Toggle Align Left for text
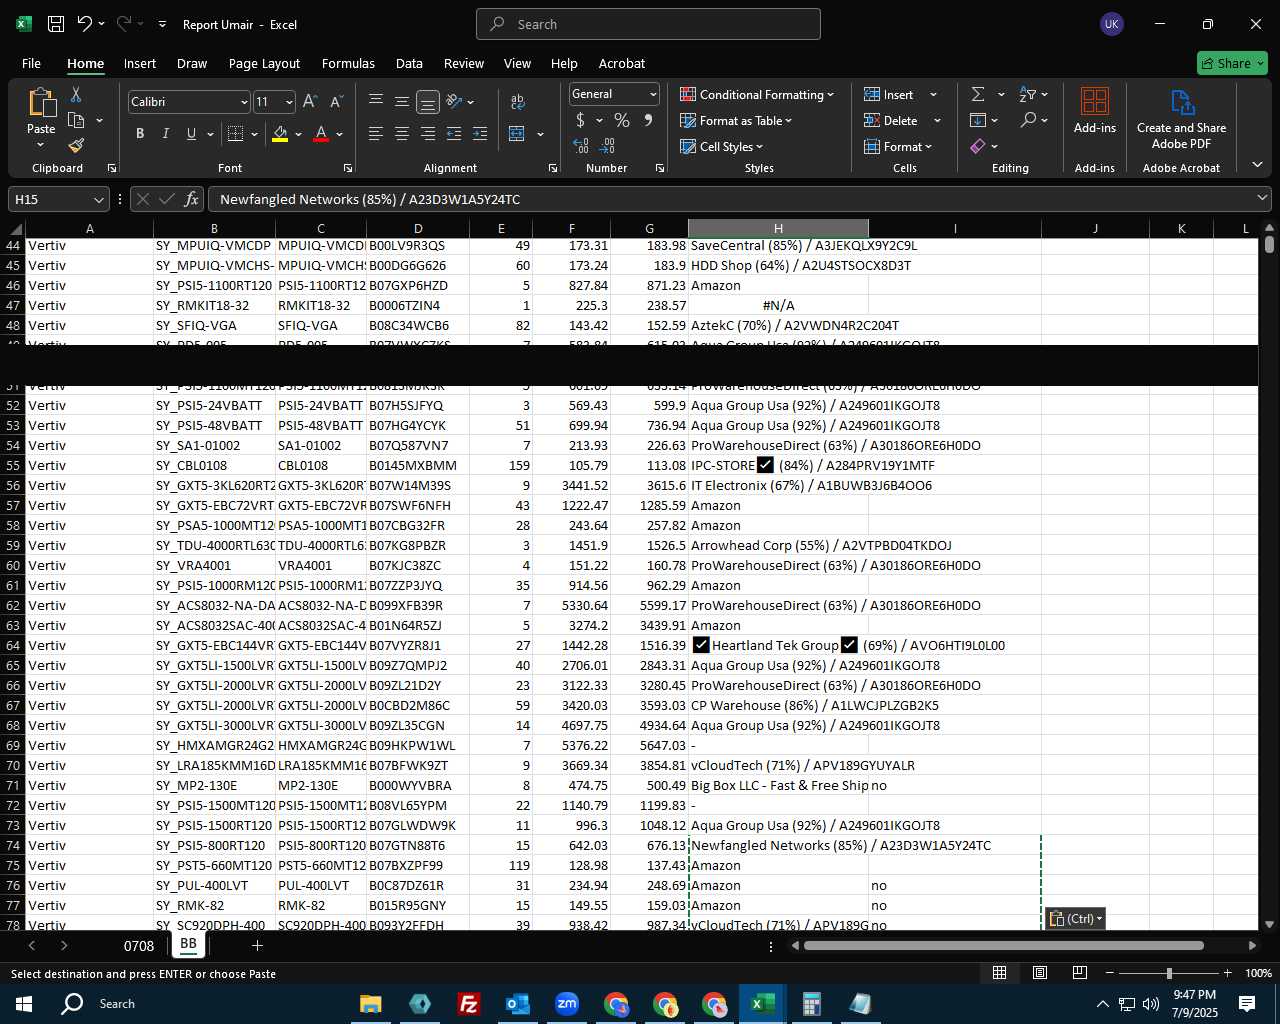This screenshot has width=1280, height=1024. coord(376,133)
